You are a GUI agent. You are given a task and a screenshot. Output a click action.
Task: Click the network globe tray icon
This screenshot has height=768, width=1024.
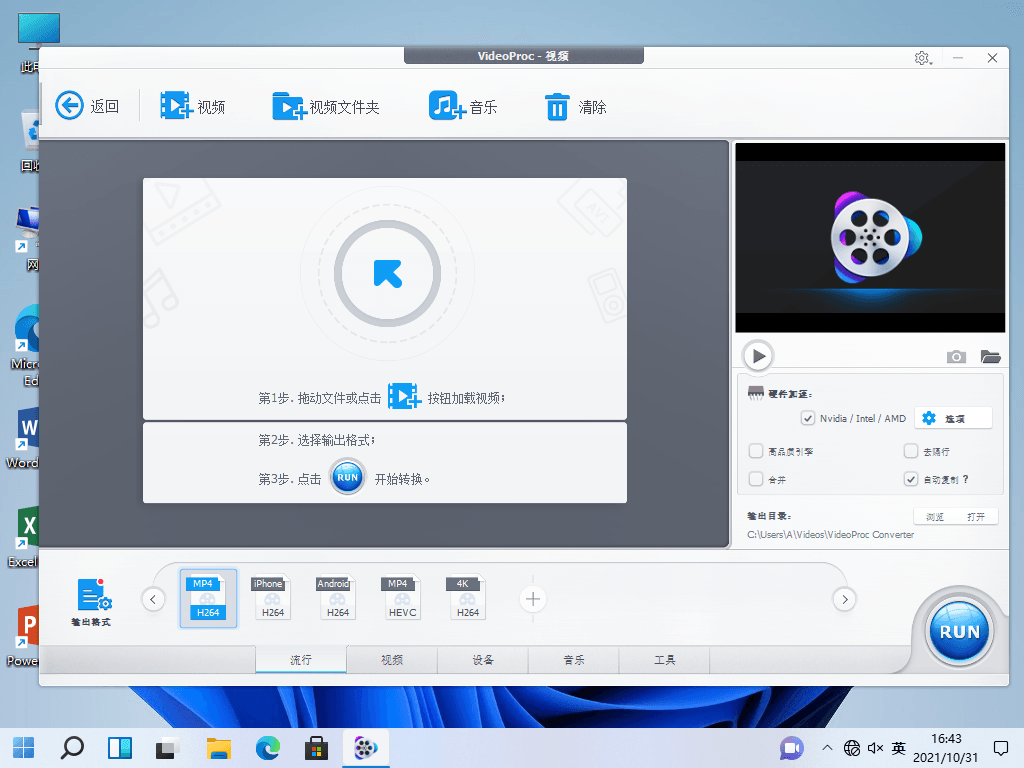pos(852,748)
